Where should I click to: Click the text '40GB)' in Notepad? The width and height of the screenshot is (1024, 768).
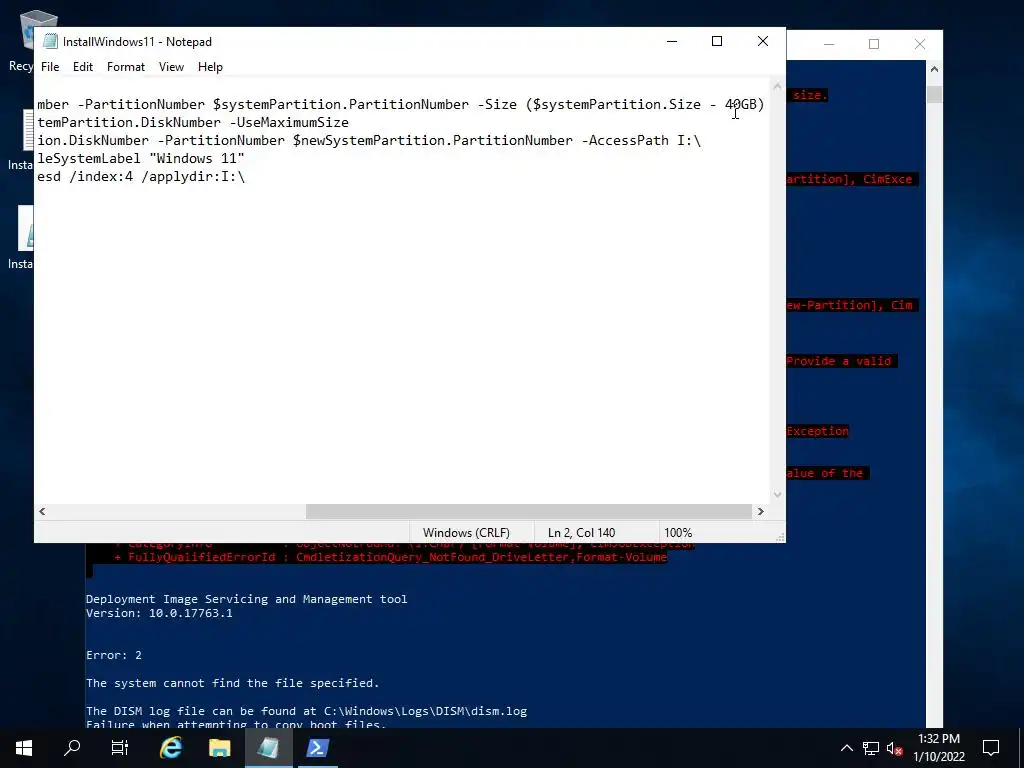[x=744, y=104]
